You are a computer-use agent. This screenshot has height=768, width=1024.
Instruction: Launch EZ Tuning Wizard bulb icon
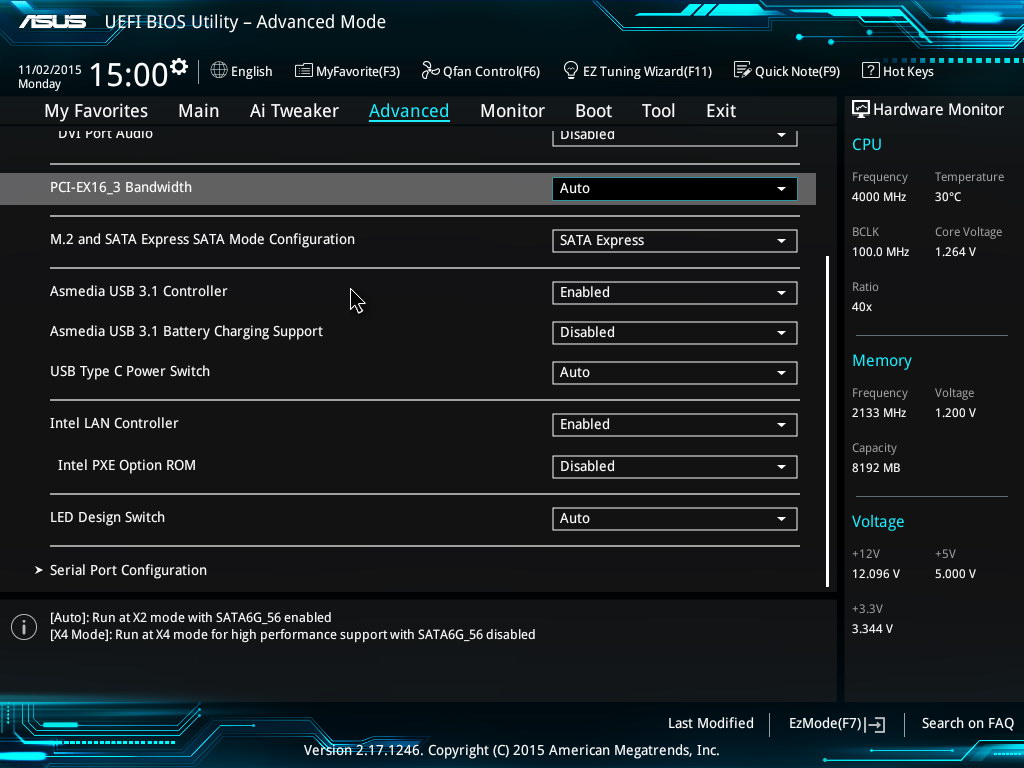(571, 71)
